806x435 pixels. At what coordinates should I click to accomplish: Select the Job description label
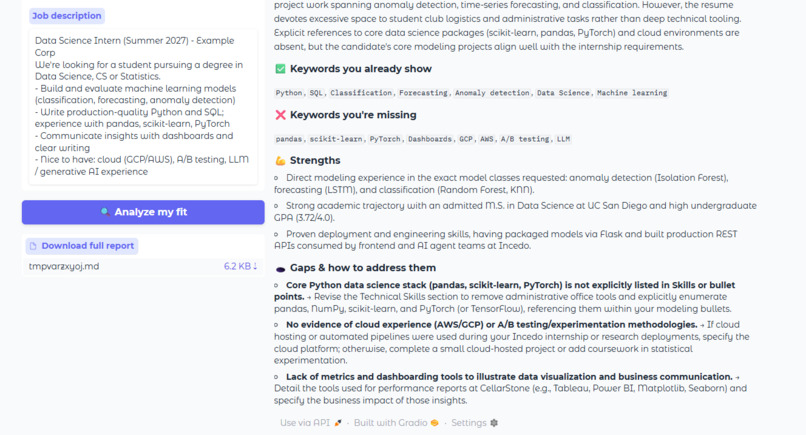pyautogui.click(x=67, y=16)
